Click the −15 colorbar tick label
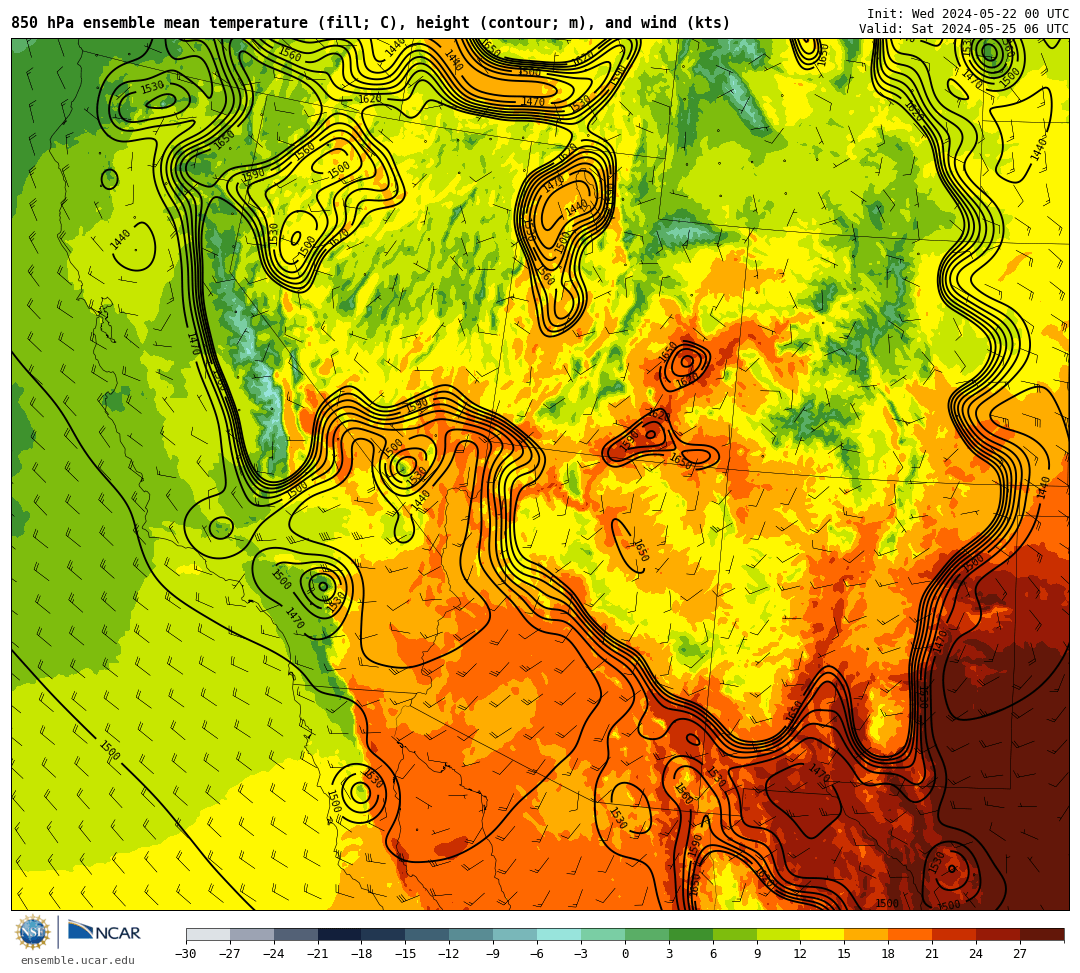1080x973 pixels. point(406,954)
